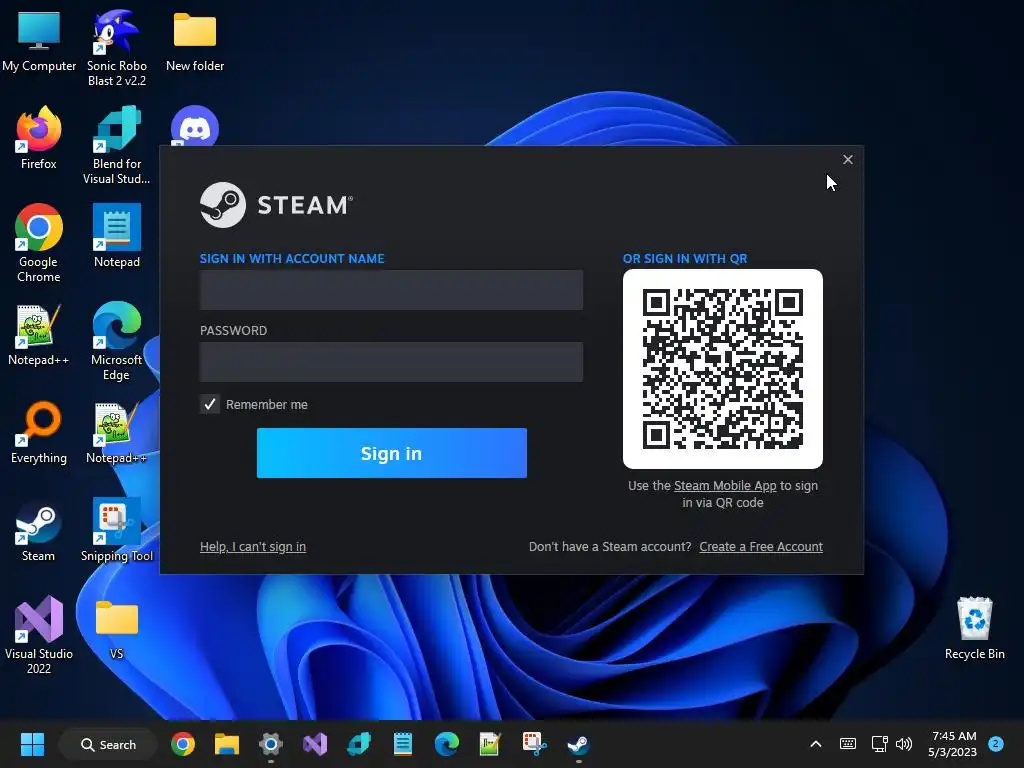
Task: Open Microsoft Edge from the taskbar
Action: click(x=447, y=744)
